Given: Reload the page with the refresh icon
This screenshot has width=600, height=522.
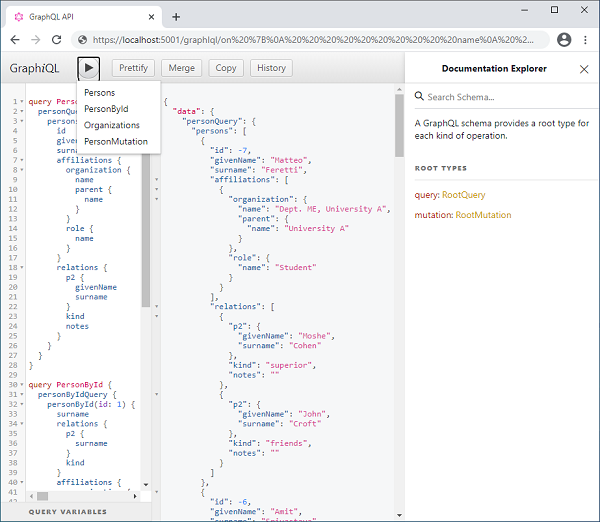Looking at the screenshot, I should click(57, 39).
